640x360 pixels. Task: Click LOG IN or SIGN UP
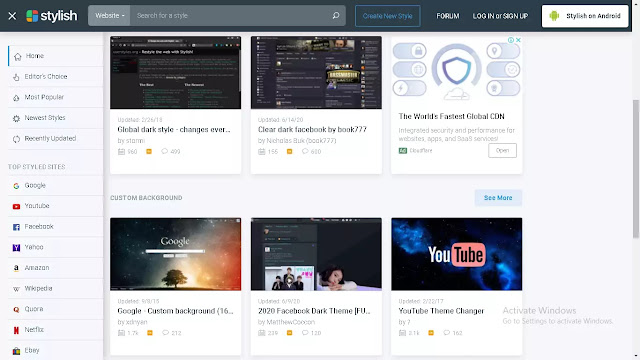coord(500,16)
